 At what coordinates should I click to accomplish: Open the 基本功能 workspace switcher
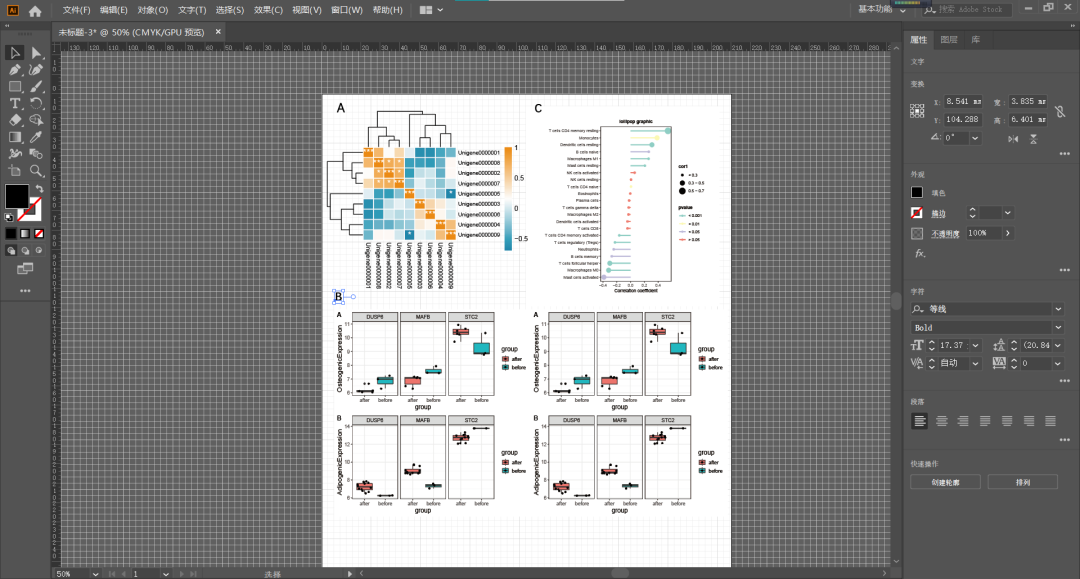point(882,10)
